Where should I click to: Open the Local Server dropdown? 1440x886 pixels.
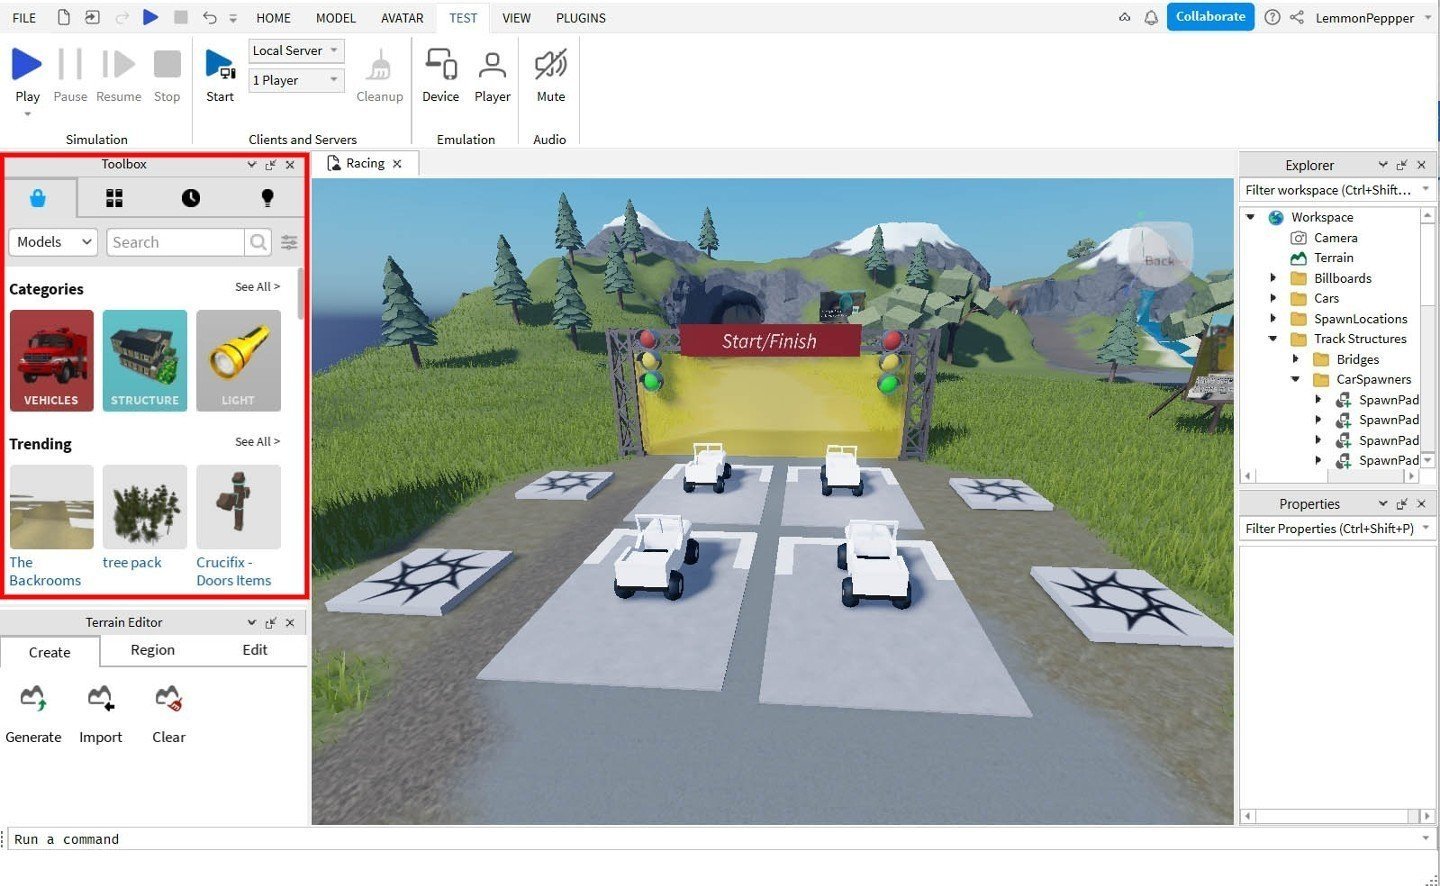coord(296,50)
